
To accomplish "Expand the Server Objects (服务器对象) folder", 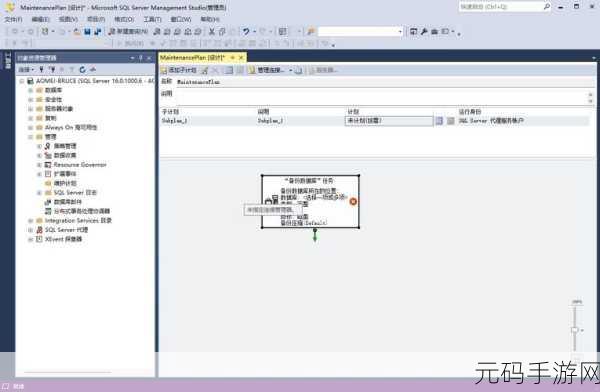I will pyautogui.click(x=30, y=109).
